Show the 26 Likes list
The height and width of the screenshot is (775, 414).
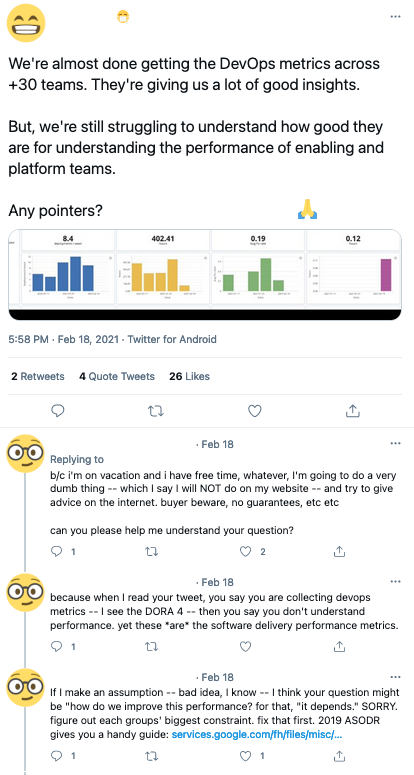pyautogui.click(x=189, y=376)
